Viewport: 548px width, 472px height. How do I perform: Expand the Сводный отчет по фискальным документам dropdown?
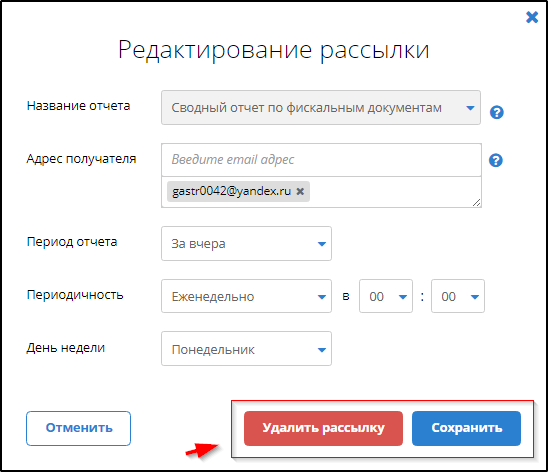click(321, 108)
